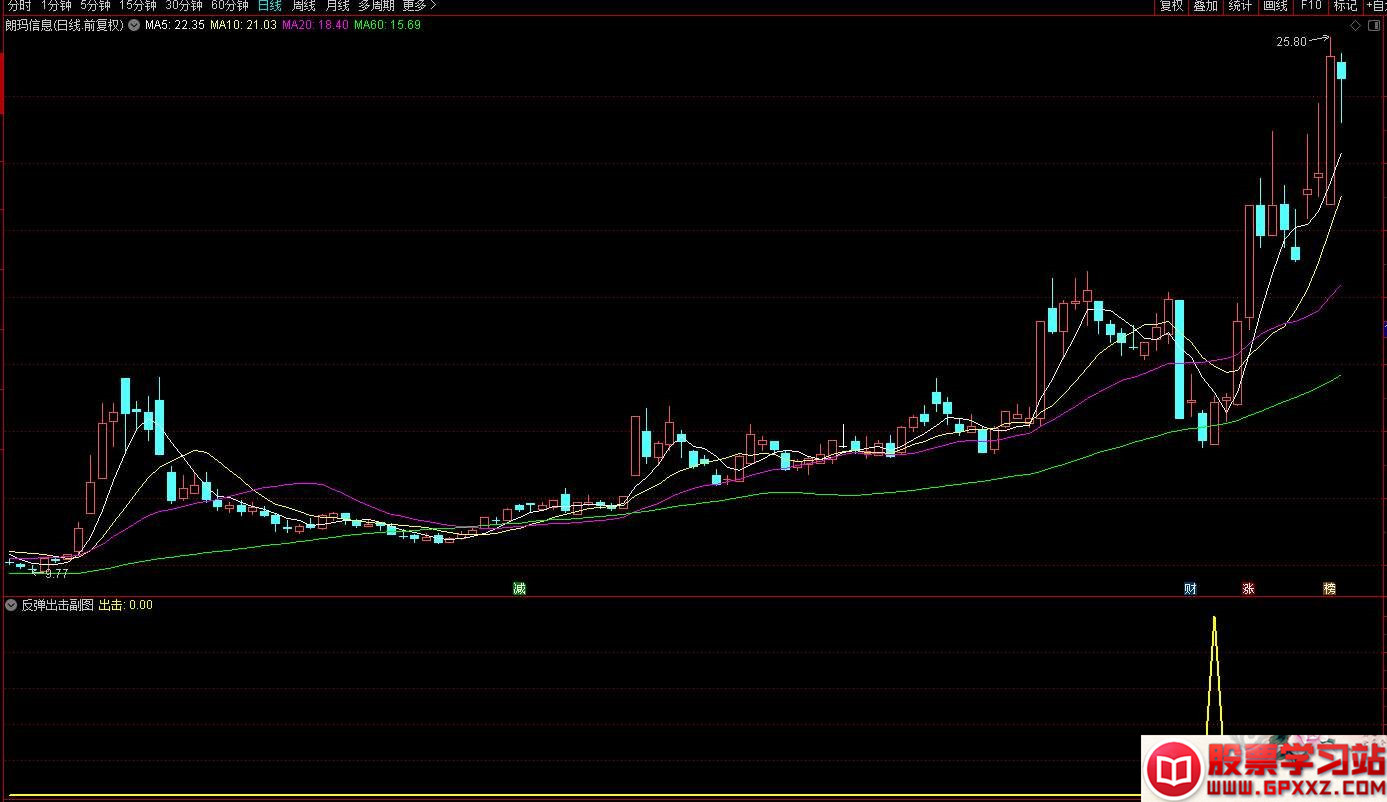The width and height of the screenshot is (1387, 802).
Task: Select the 15分钟 period tab
Action: coord(137,6)
